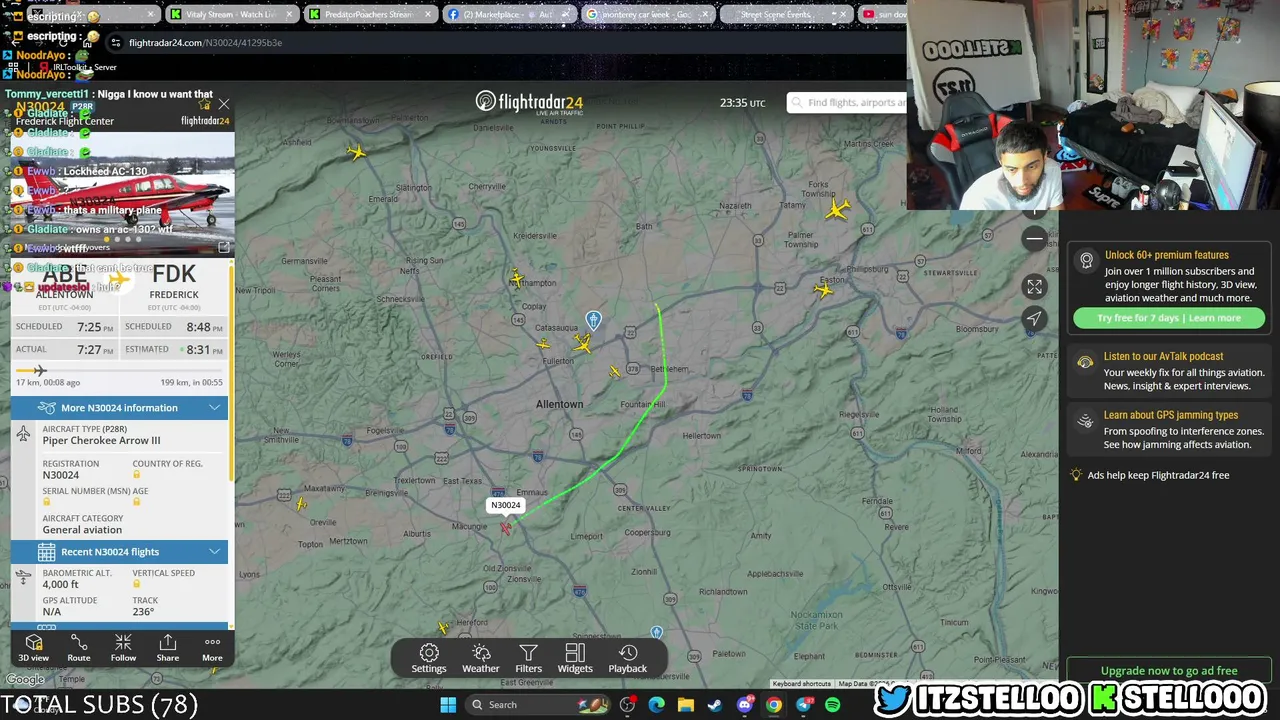Open flight Playback

point(628,659)
